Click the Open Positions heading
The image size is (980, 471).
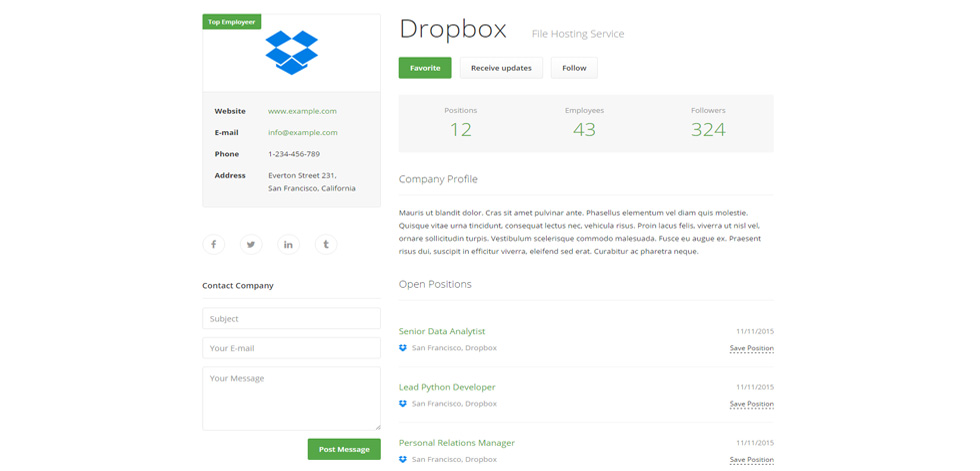[435, 284]
